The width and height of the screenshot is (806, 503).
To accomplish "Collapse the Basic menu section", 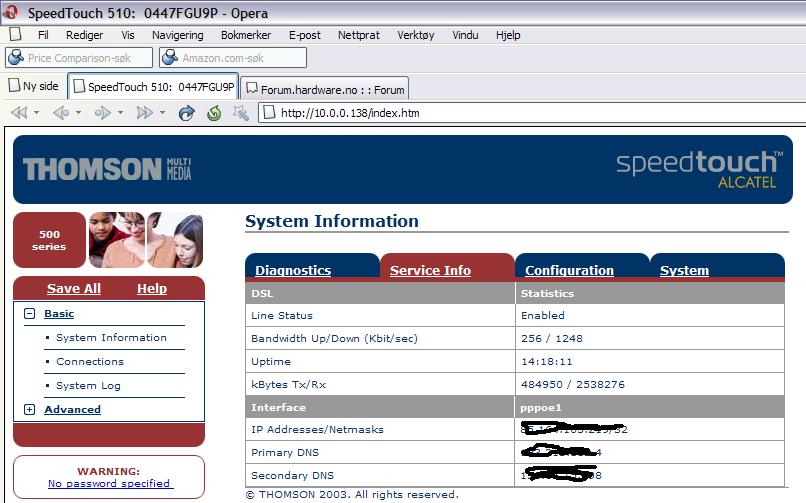I will [29, 313].
